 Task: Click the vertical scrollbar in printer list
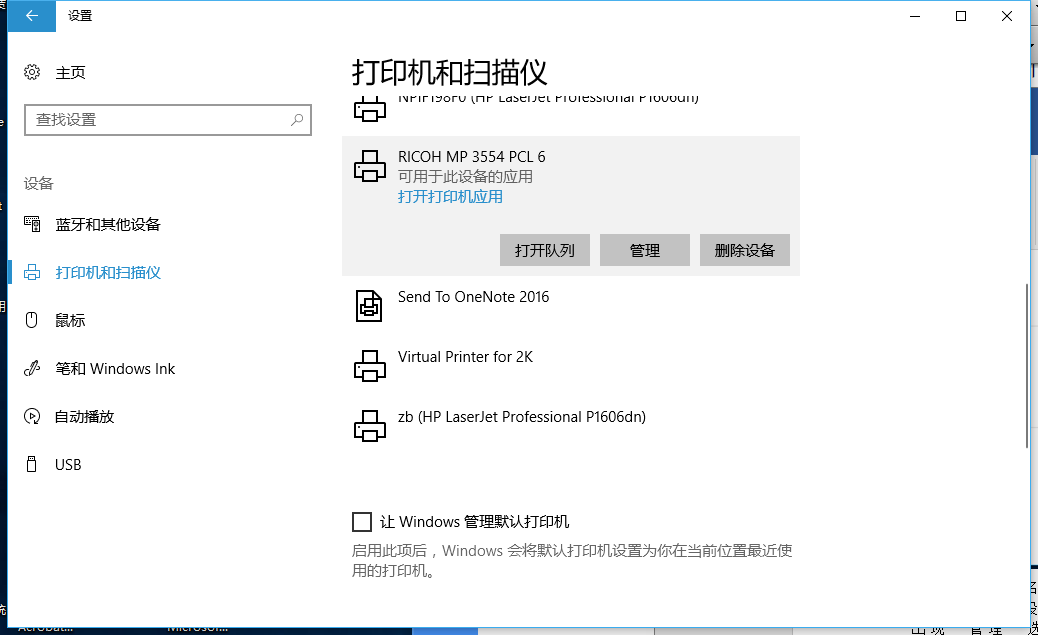pos(1024,365)
